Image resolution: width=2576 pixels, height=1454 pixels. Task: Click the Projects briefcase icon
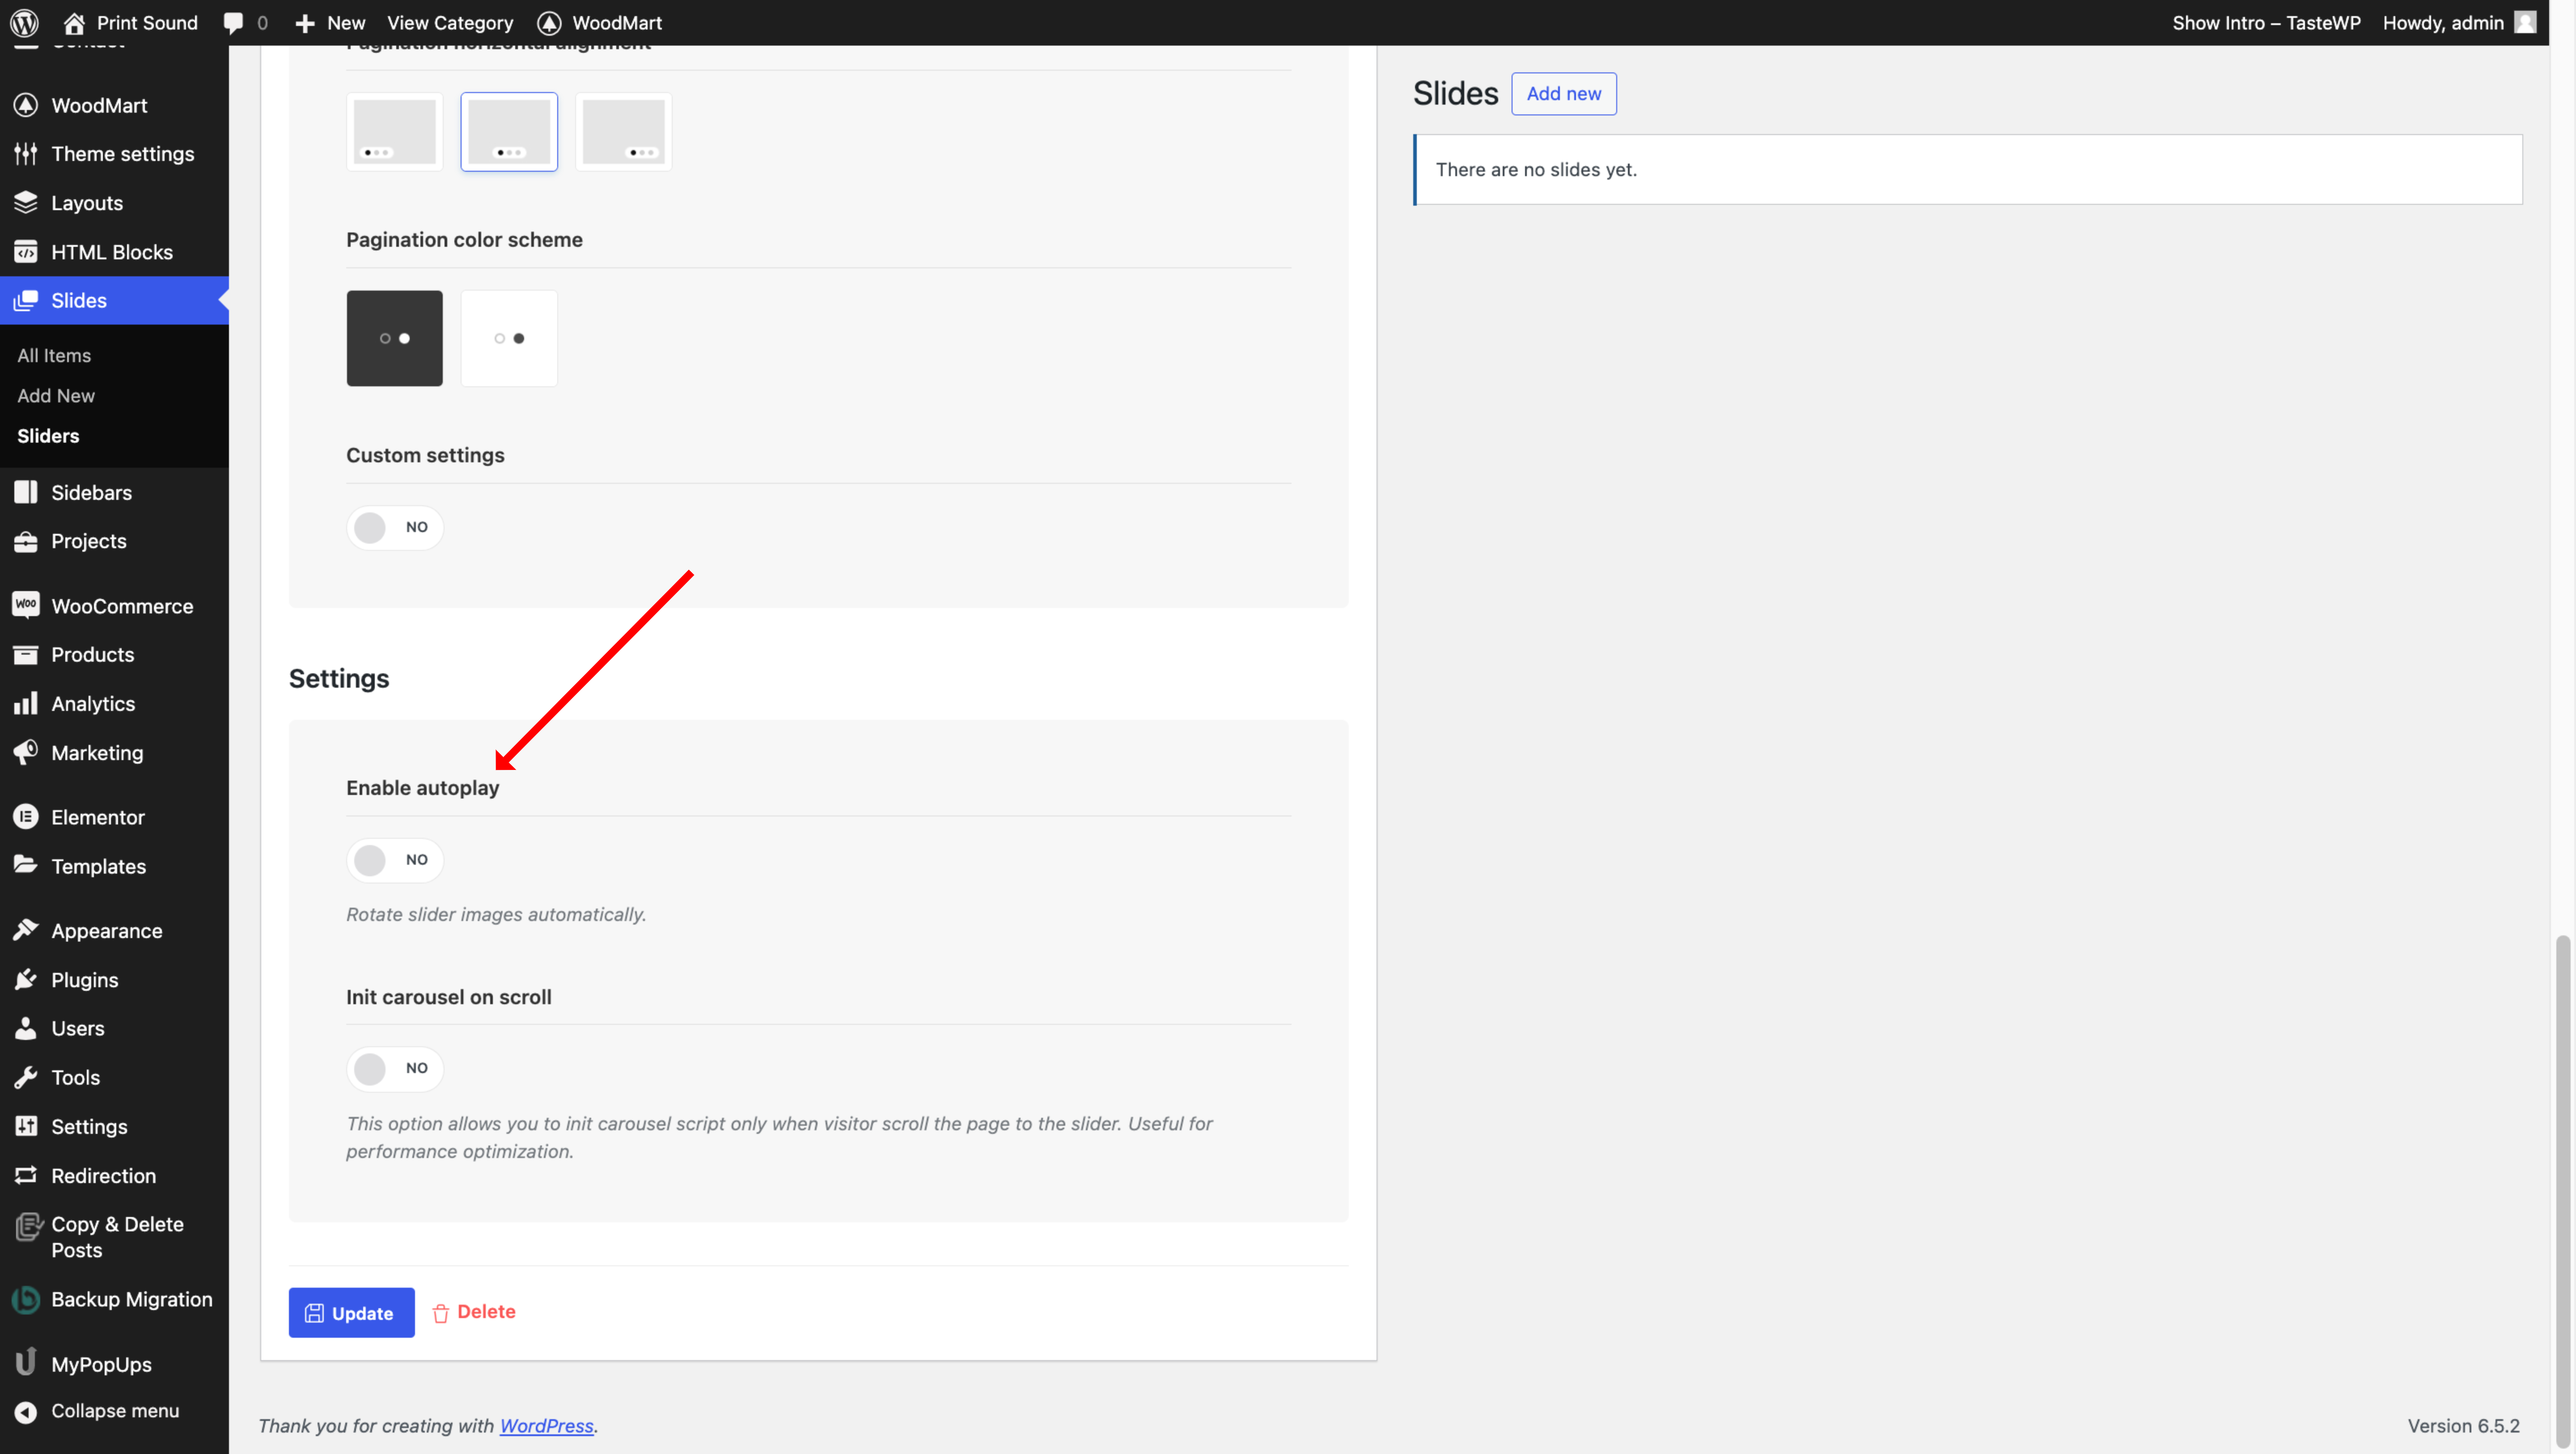tap(26, 541)
